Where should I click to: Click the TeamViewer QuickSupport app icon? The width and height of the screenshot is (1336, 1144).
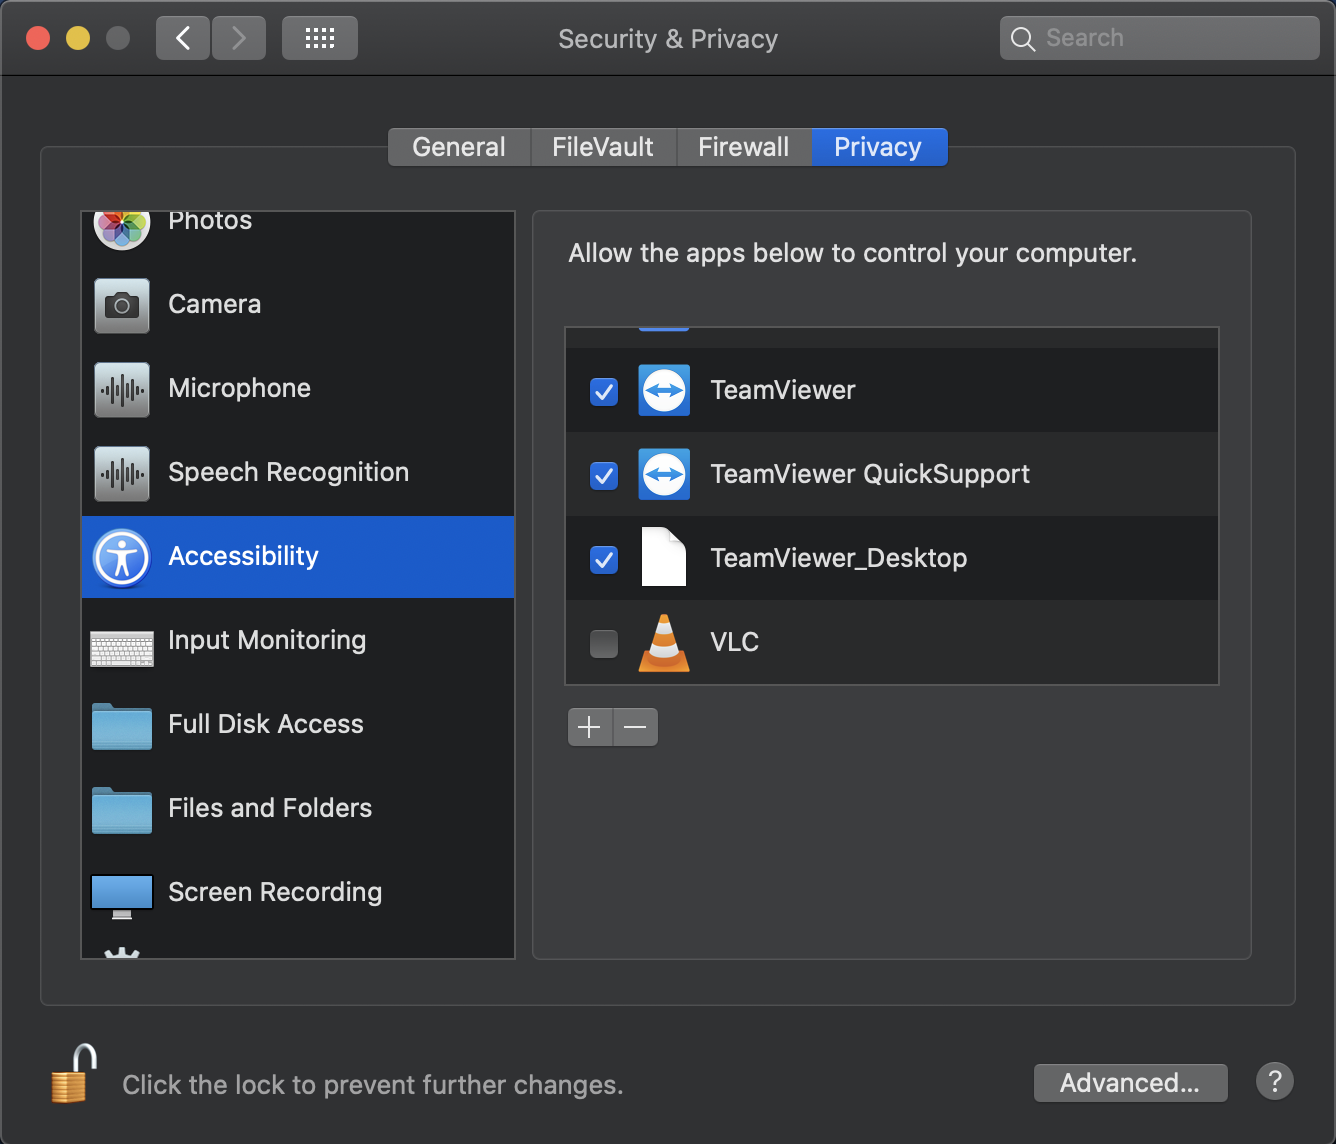coord(664,474)
